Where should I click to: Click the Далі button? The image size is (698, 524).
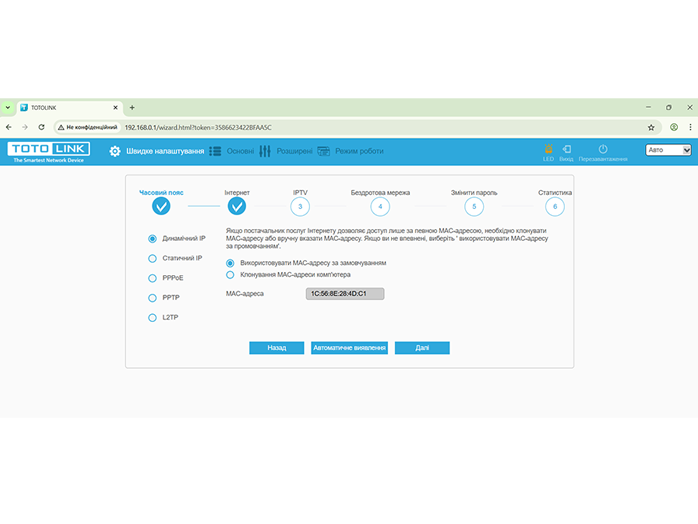pos(422,348)
